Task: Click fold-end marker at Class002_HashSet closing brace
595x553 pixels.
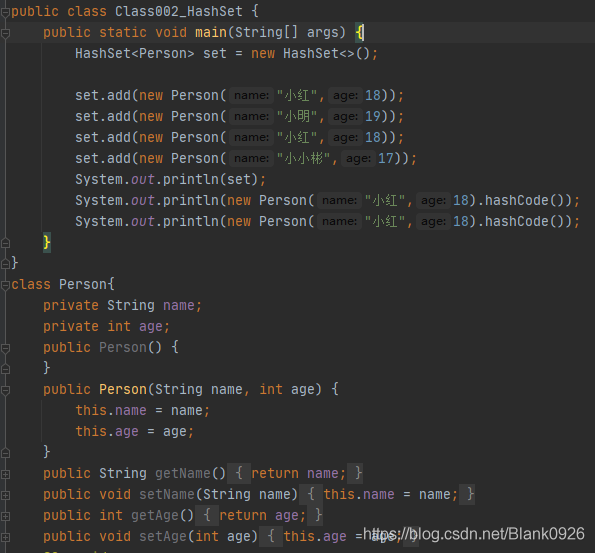Action: [x=5, y=263]
